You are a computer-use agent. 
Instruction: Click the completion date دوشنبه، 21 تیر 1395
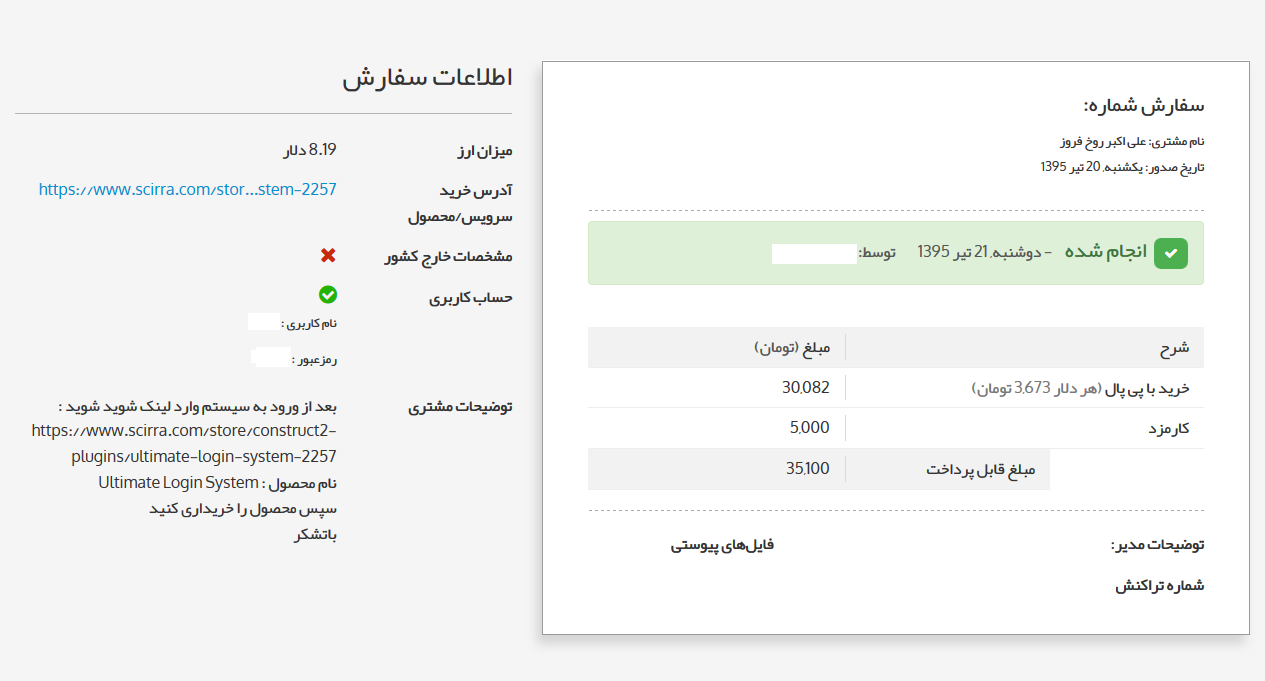[981, 253]
